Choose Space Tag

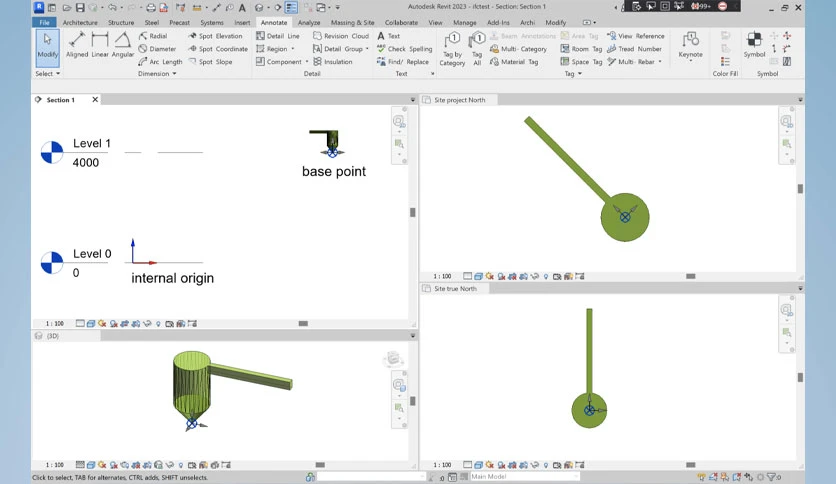581,62
